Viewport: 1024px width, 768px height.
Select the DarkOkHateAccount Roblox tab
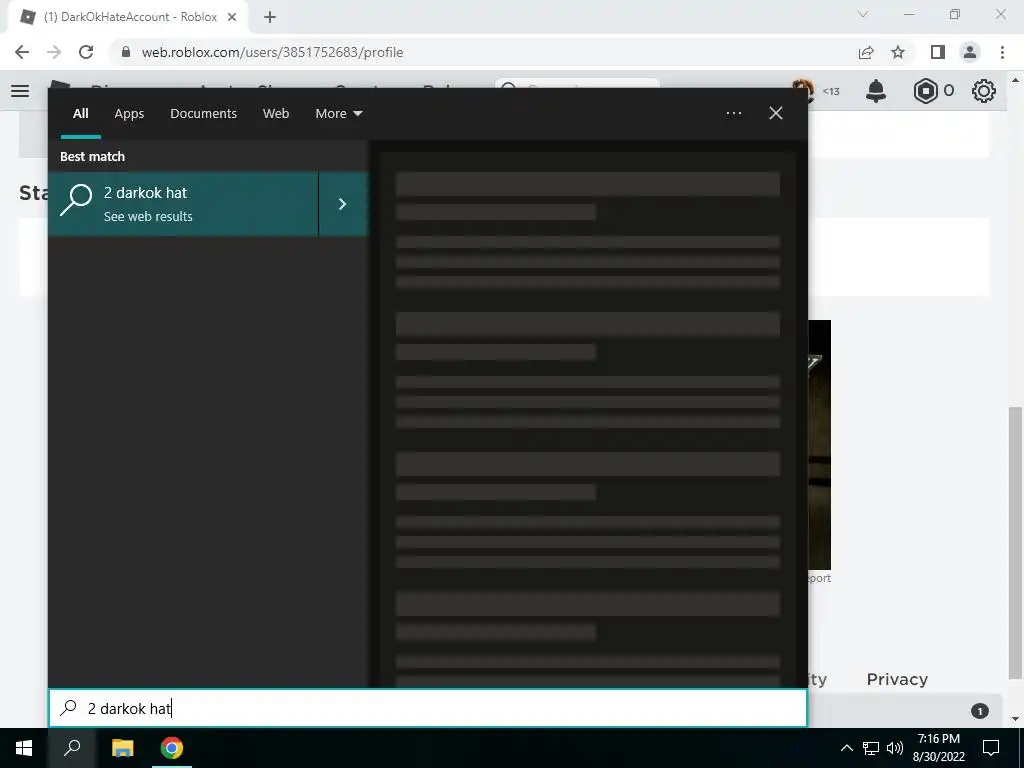[127, 17]
